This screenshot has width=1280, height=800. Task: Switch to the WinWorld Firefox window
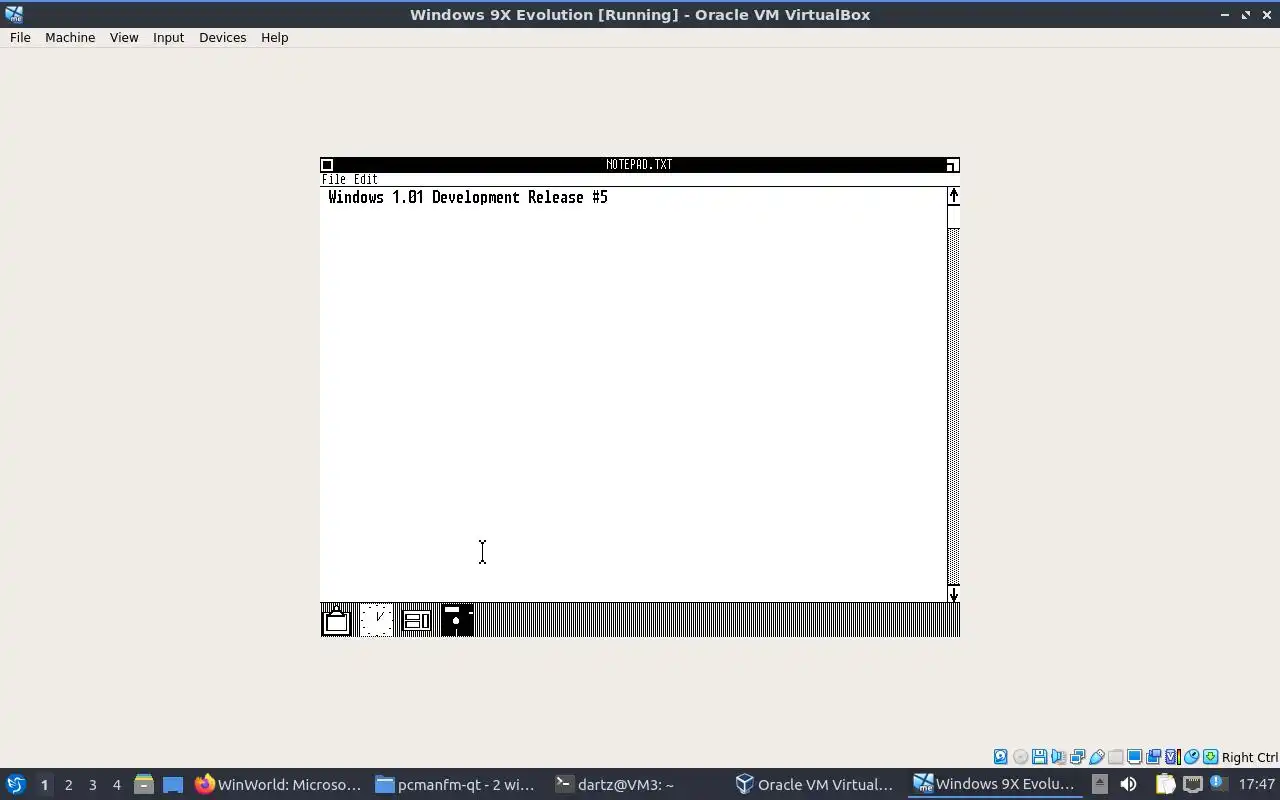coord(278,784)
